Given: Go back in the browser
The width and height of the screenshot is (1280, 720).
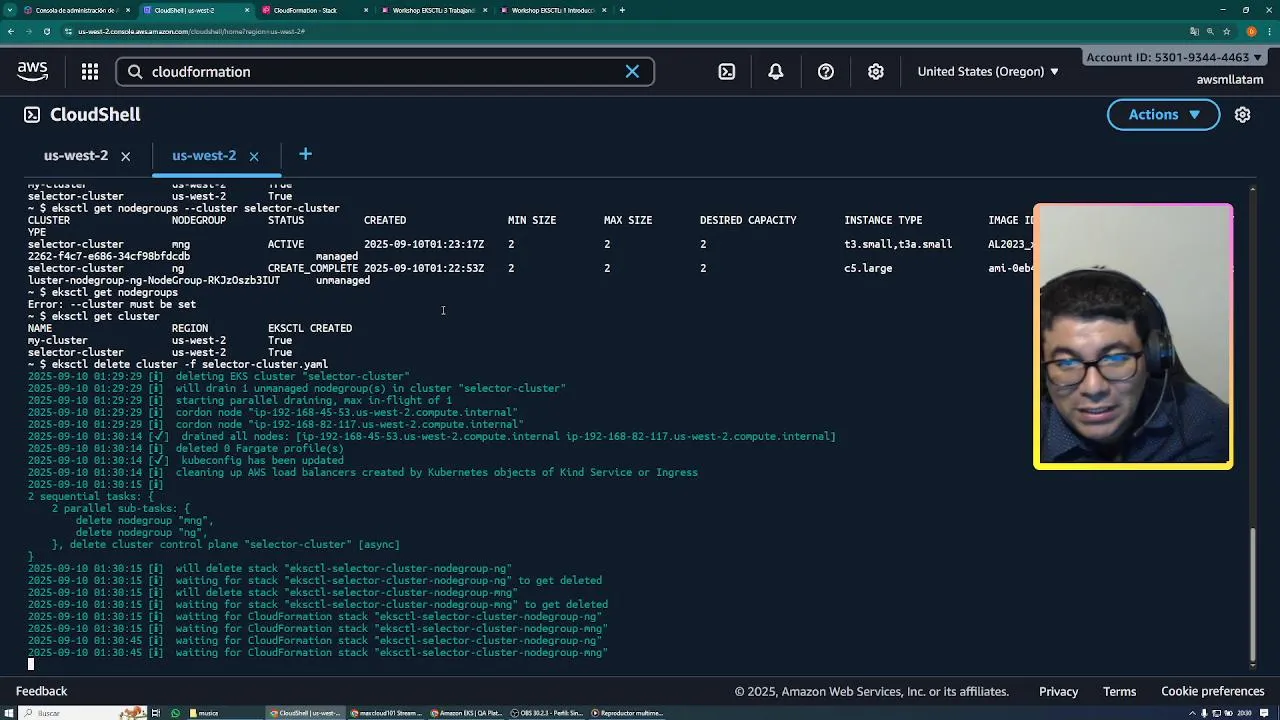Looking at the screenshot, I should (x=11, y=31).
